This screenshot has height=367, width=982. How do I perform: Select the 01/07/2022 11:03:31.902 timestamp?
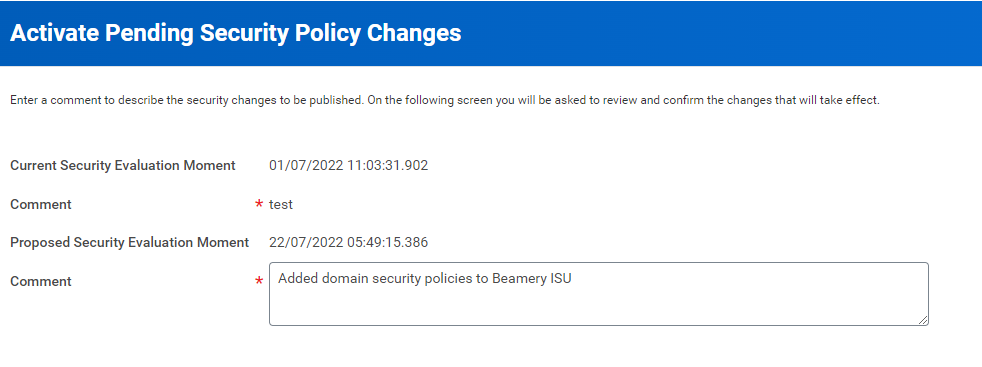pos(349,166)
